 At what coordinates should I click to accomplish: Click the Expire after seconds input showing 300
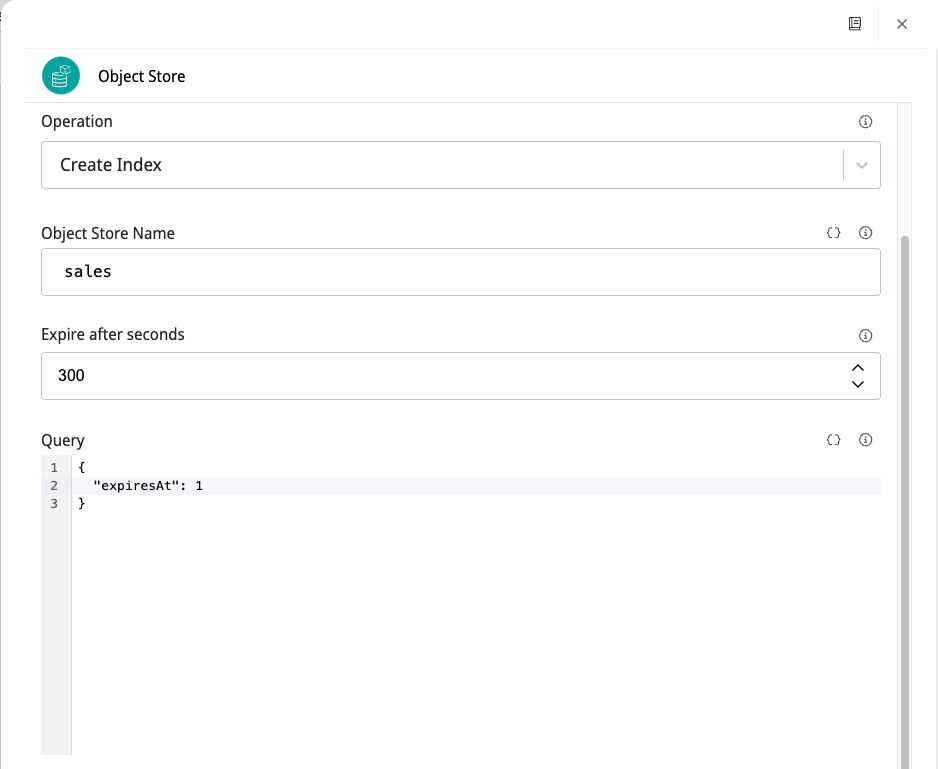(440, 376)
